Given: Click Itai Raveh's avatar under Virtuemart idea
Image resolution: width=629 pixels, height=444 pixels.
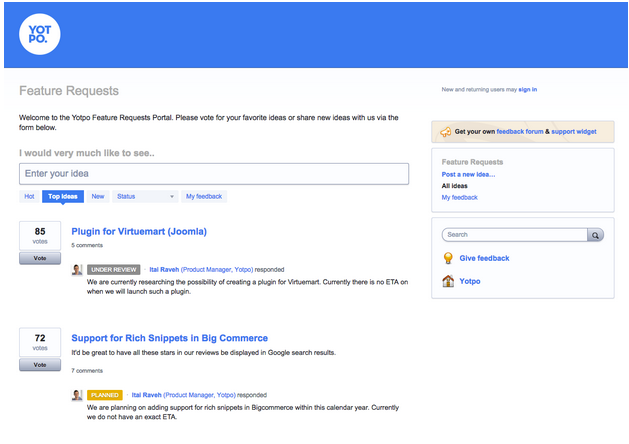Looking at the screenshot, I should [77, 269].
